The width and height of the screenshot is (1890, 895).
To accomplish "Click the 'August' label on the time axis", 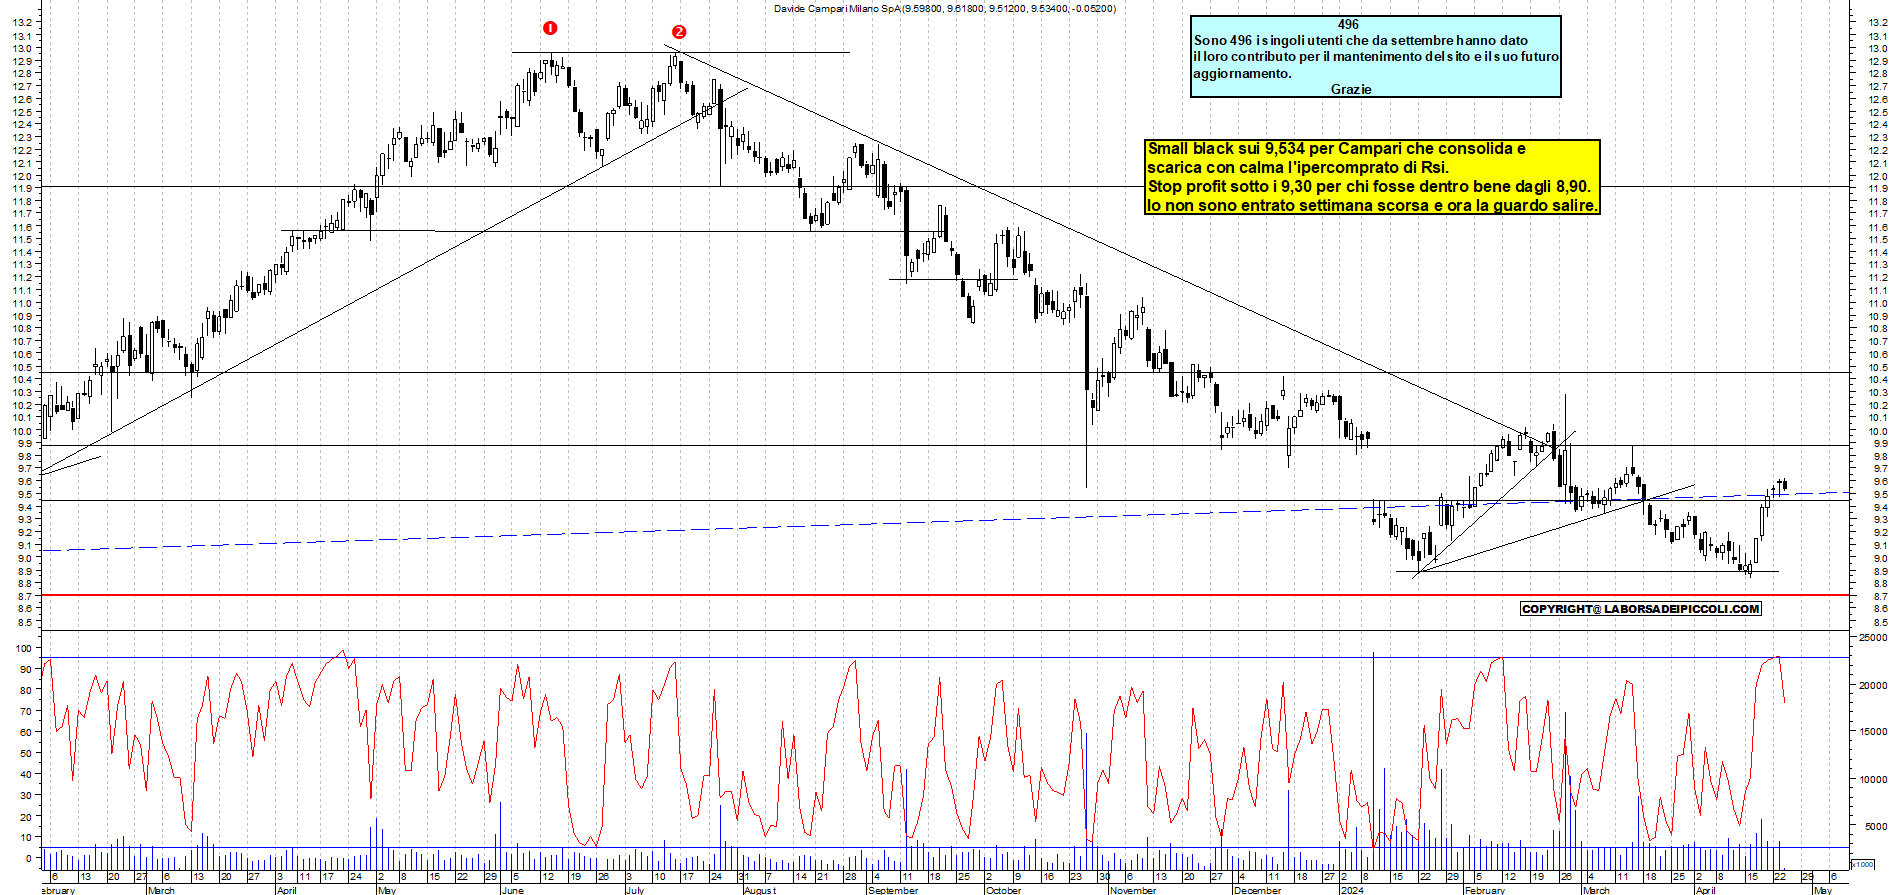I will pos(759,890).
